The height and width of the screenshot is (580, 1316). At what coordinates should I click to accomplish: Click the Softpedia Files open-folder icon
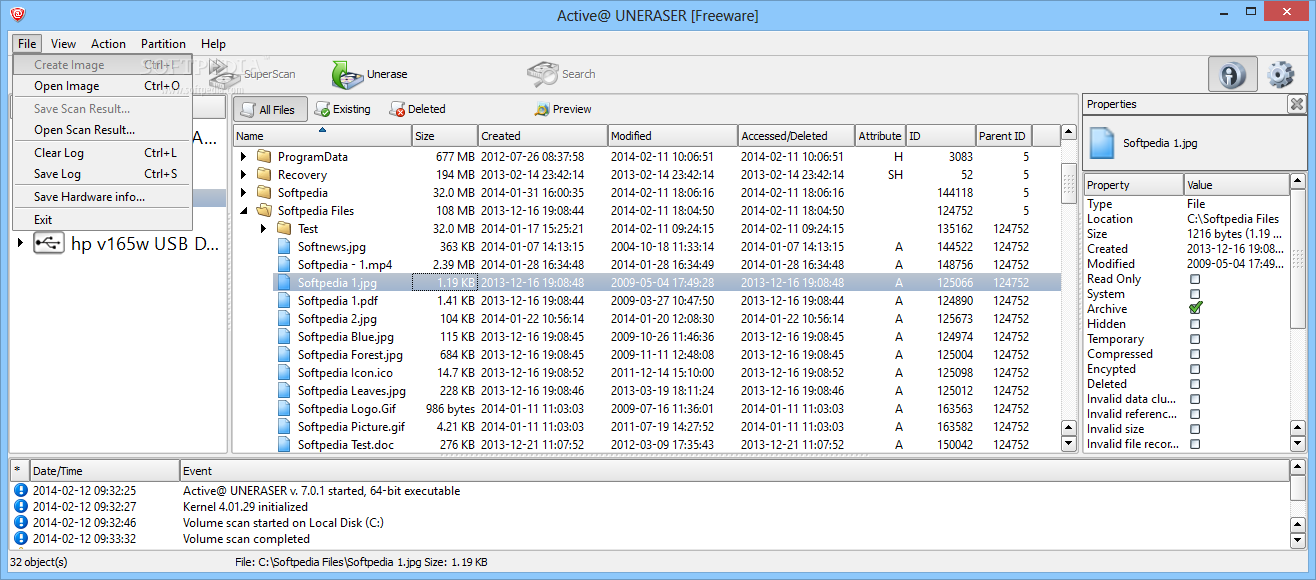coord(264,210)
